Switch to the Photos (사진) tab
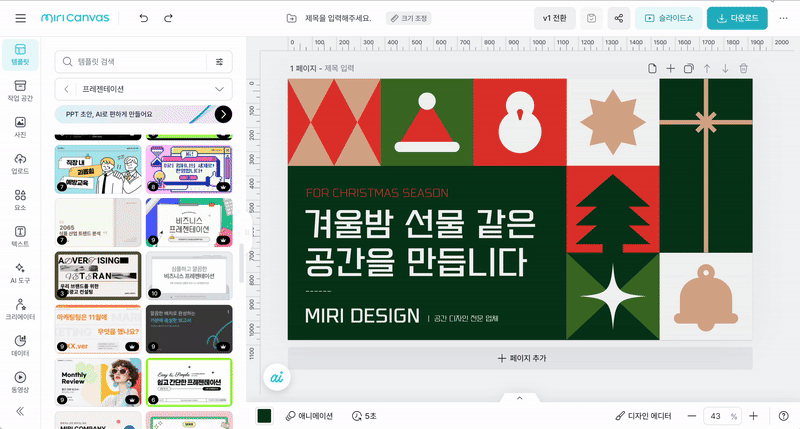The width and height of the screenshot is (800, 429). (20, 126)
